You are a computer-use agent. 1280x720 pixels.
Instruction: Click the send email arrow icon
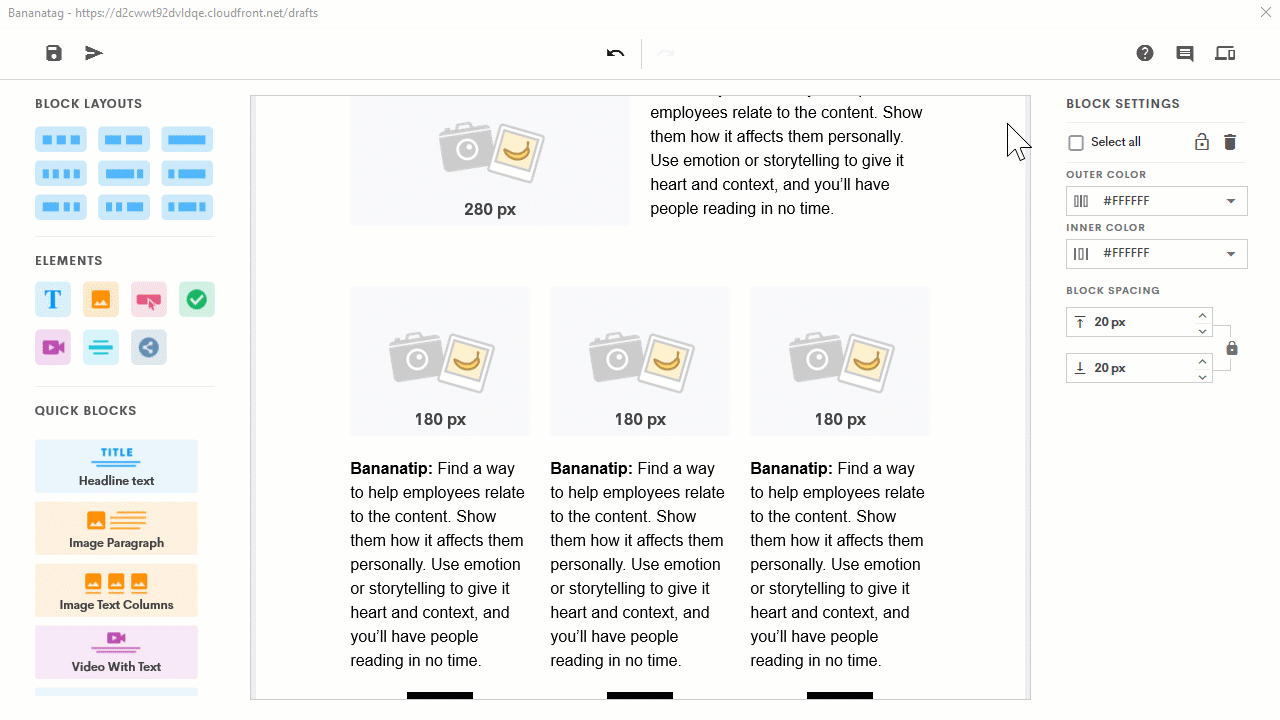tap(94, 53)
